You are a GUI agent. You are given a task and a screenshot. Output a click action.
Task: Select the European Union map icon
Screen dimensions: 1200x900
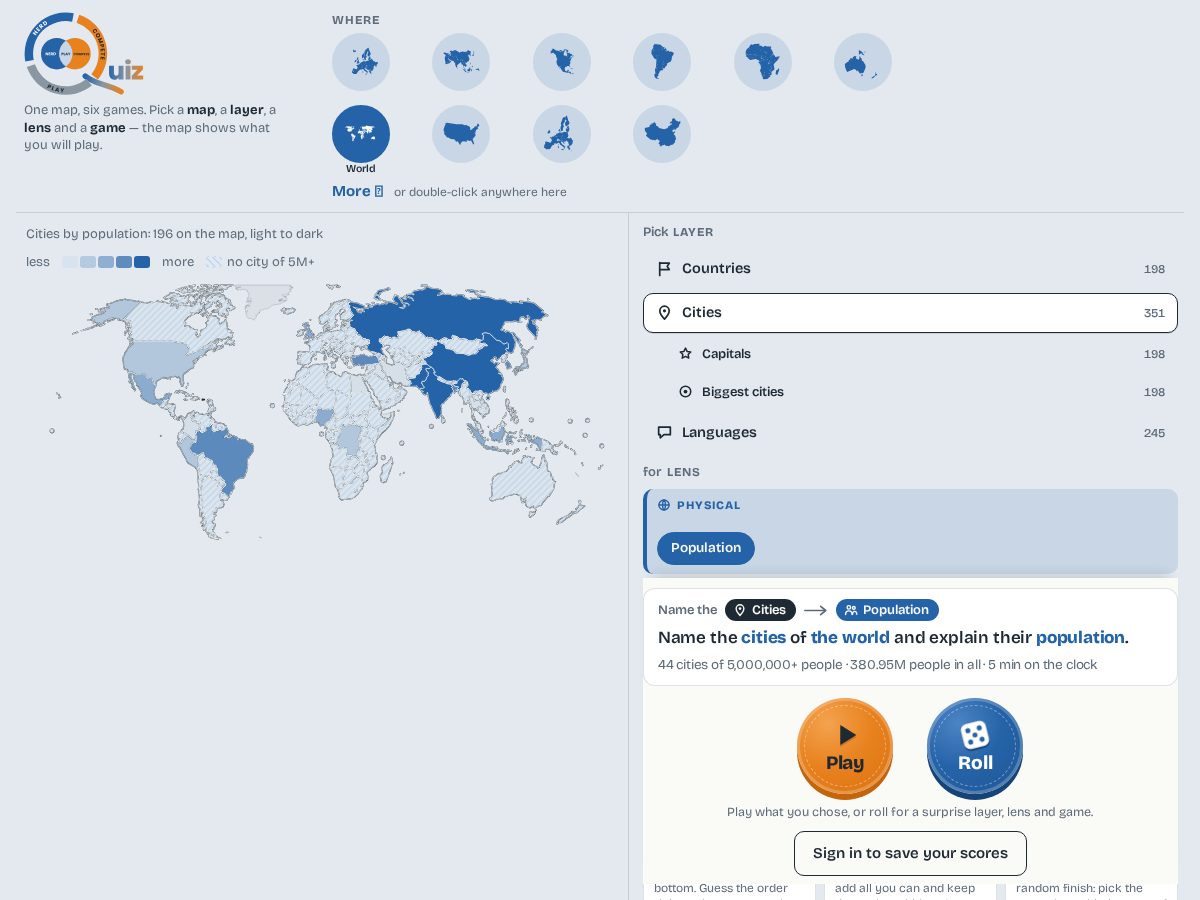[562, 134]
